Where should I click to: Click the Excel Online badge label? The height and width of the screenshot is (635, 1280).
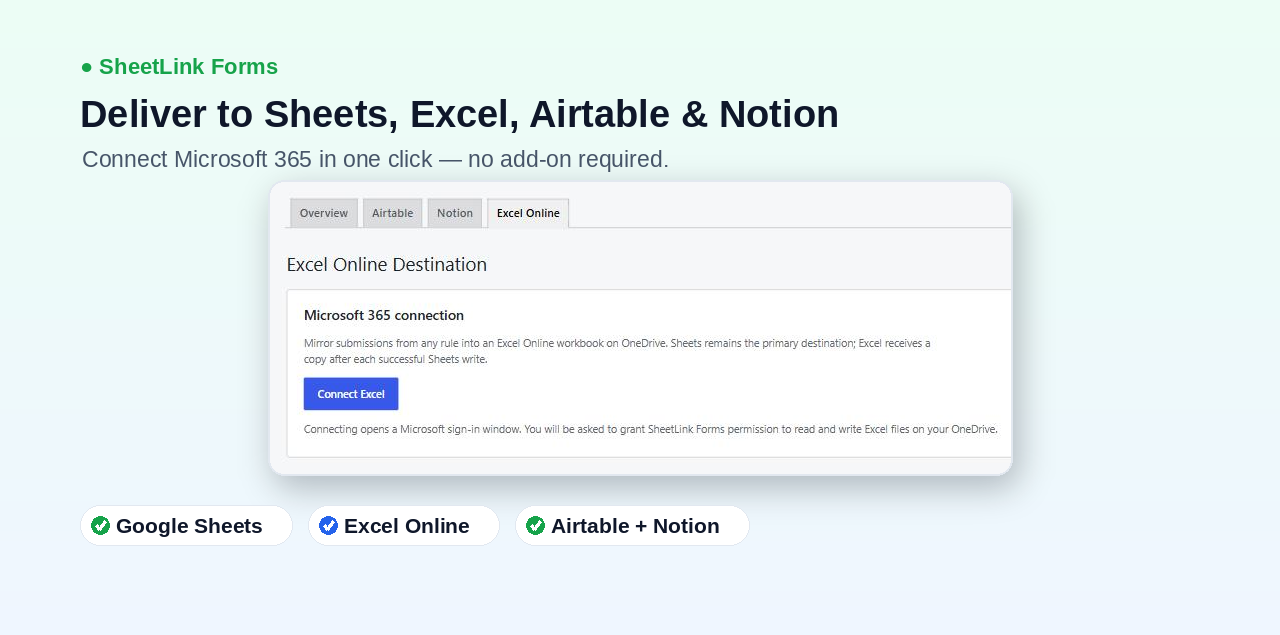407,526
